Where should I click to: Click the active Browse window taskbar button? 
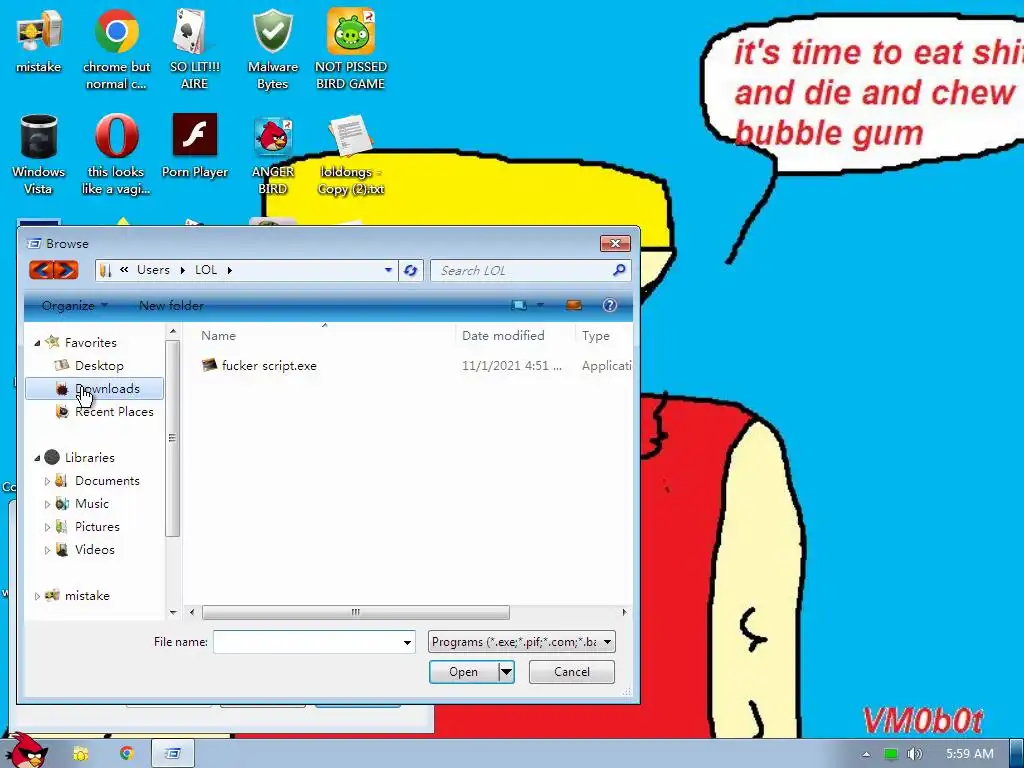pos(173,754)
